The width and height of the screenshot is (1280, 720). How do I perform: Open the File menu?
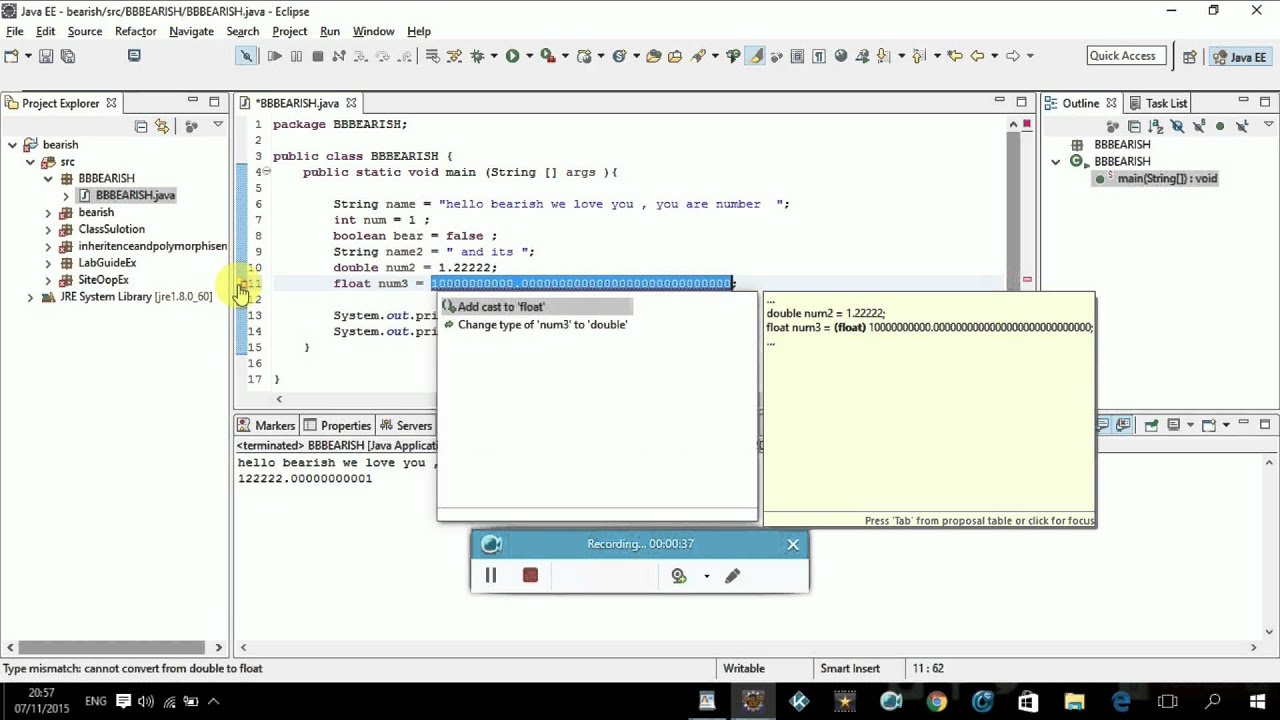coord(15,31)
